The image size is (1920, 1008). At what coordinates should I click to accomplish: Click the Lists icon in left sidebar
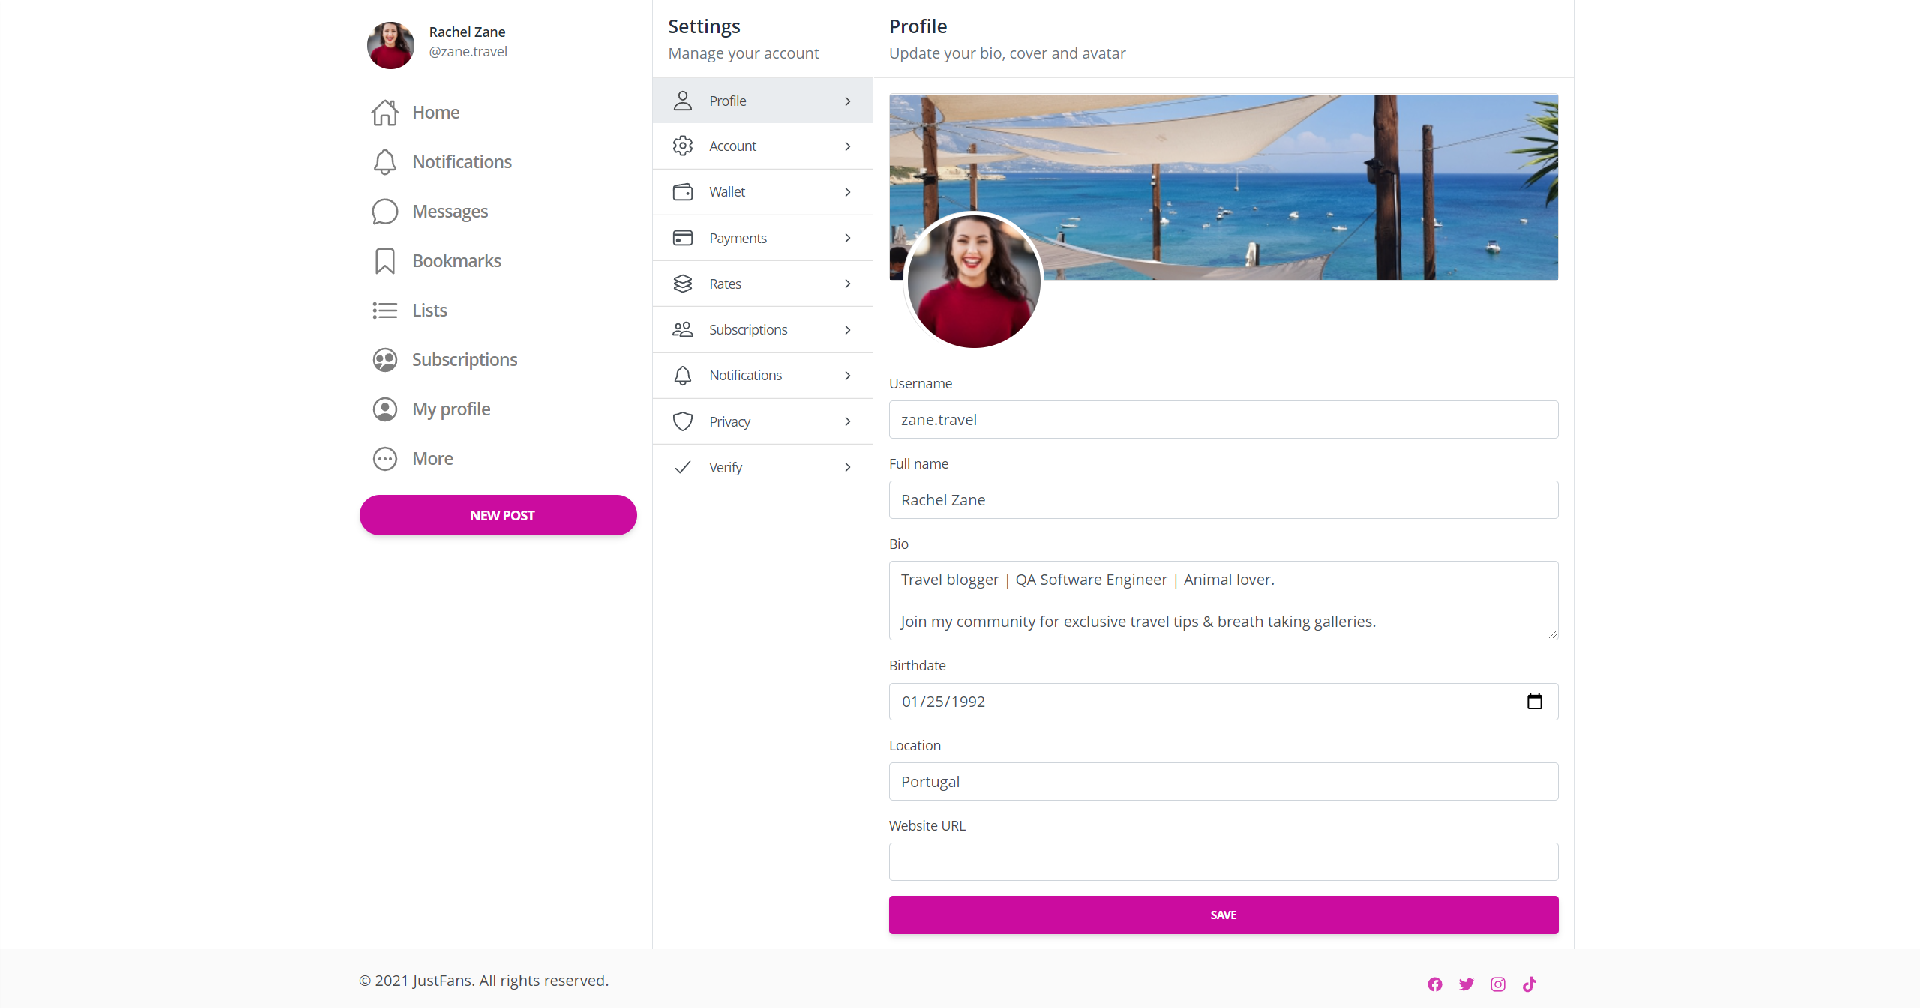click(385, 311)
